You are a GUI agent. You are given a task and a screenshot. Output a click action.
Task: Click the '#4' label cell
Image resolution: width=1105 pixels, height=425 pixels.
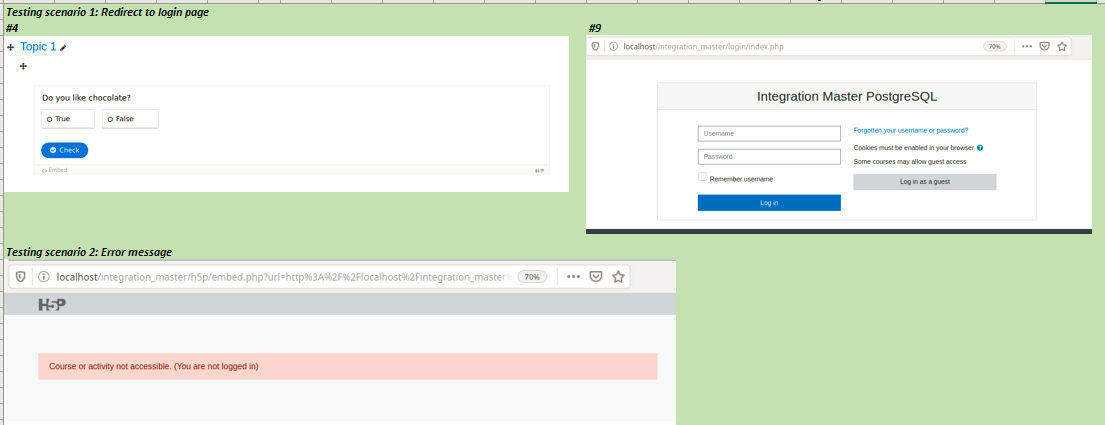click(x=11, y=28)
